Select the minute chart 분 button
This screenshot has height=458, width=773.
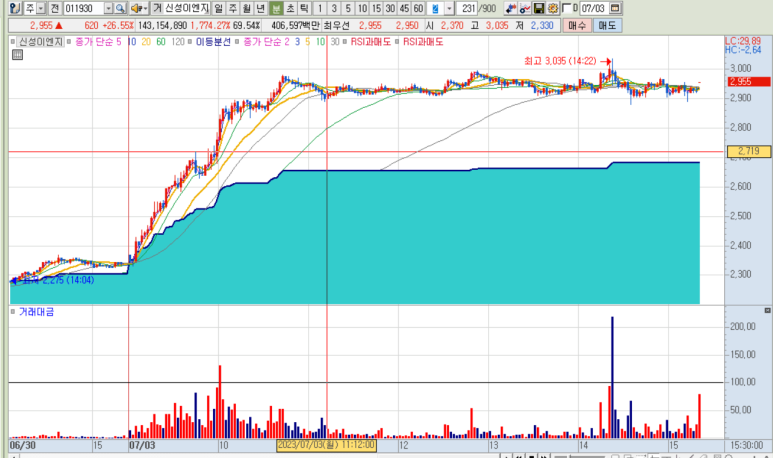pyautogui.click(x=276, y=8)
